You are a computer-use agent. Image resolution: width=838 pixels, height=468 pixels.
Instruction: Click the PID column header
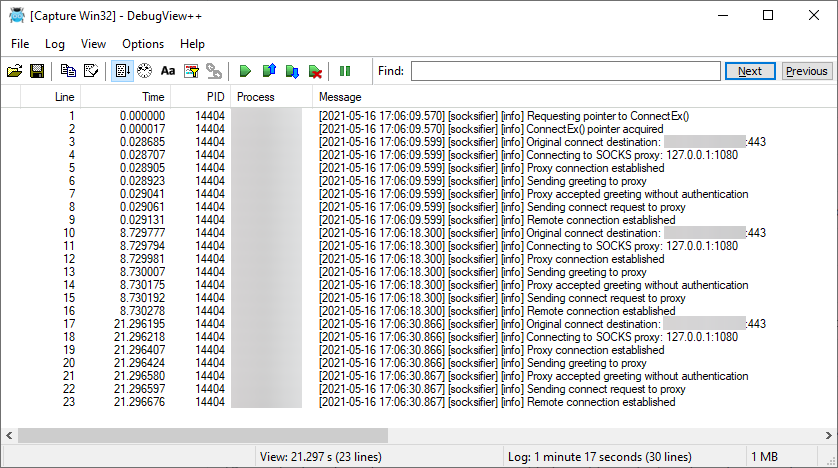tap(200, 97)
